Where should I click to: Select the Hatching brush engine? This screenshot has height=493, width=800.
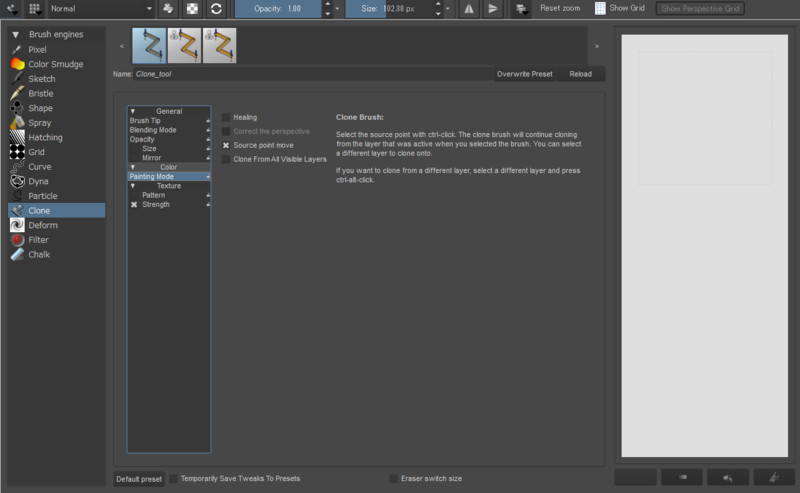click(56, 137)
